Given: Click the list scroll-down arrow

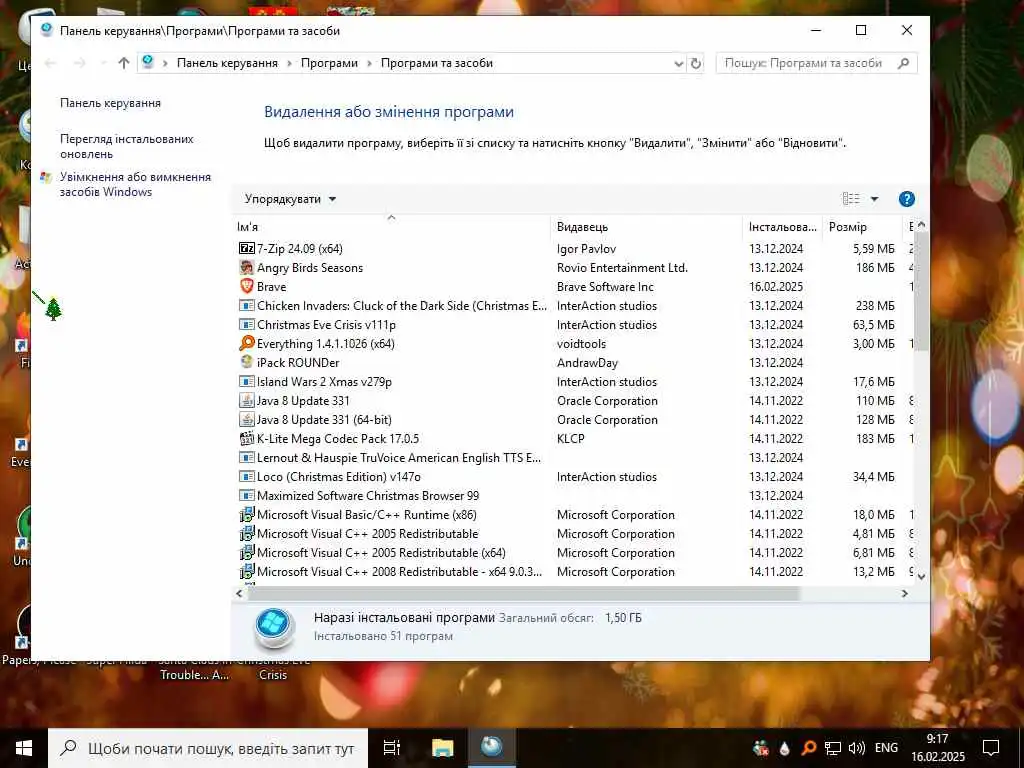Looking at the screenshot, I should click(x=921, y=577).
